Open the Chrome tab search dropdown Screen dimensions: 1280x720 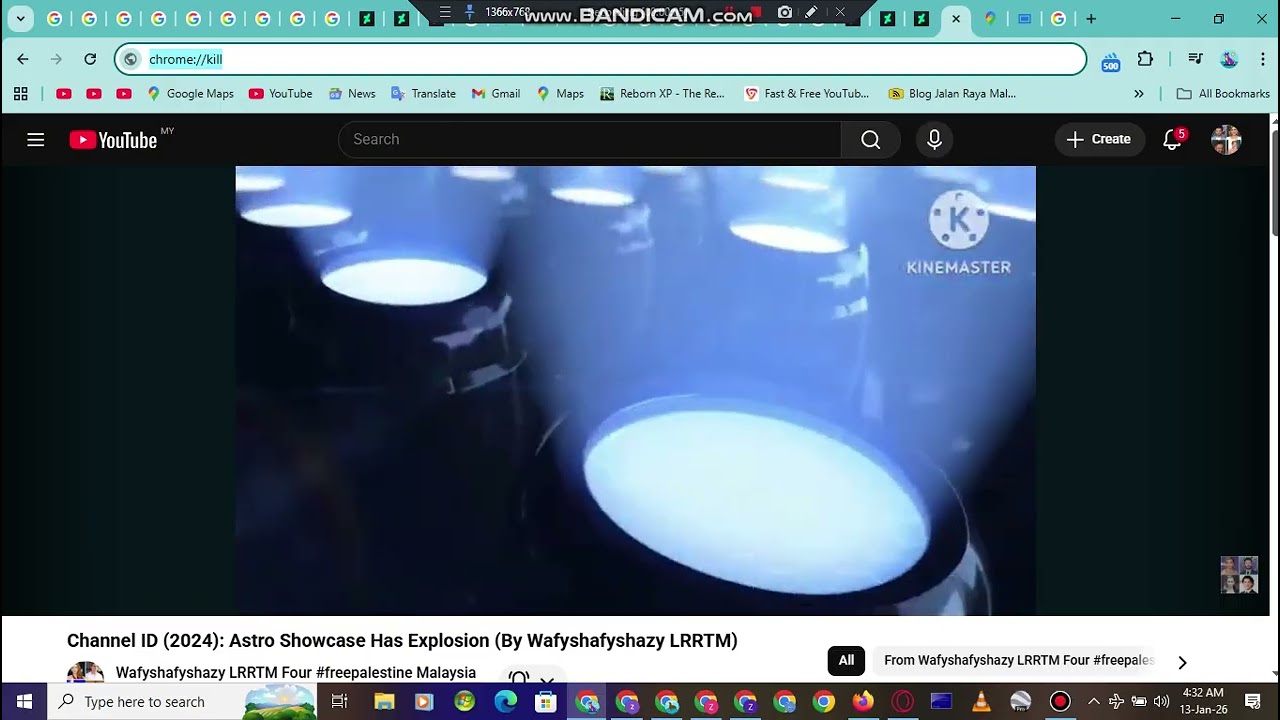coord(20,19)
